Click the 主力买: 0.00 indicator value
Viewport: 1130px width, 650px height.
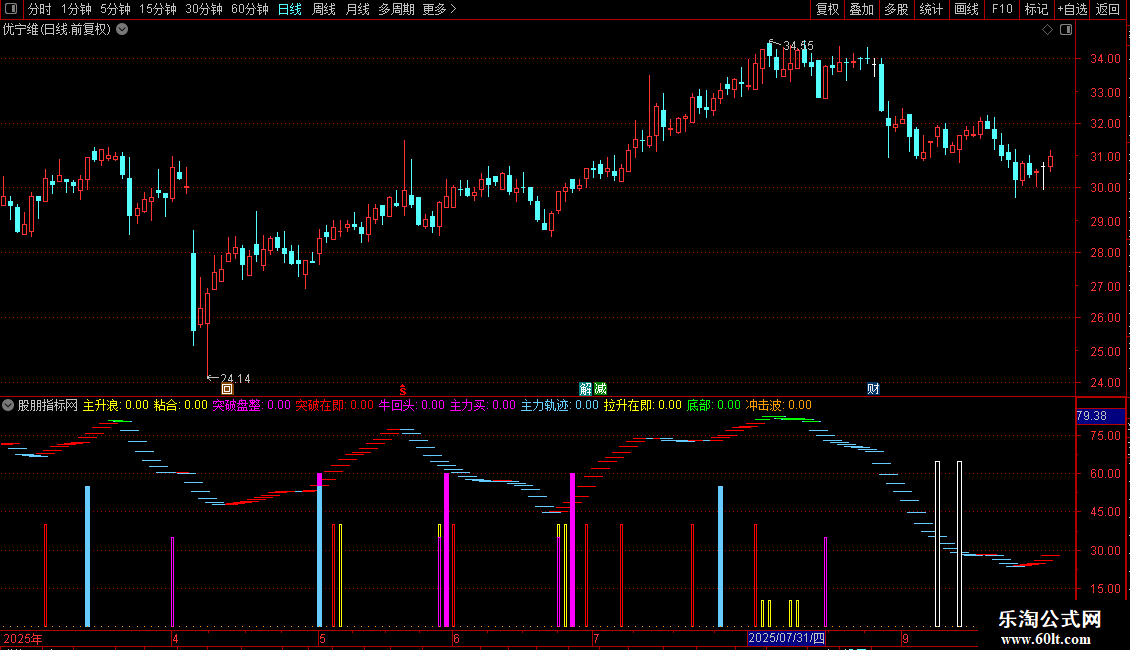(x=483, y=405)
